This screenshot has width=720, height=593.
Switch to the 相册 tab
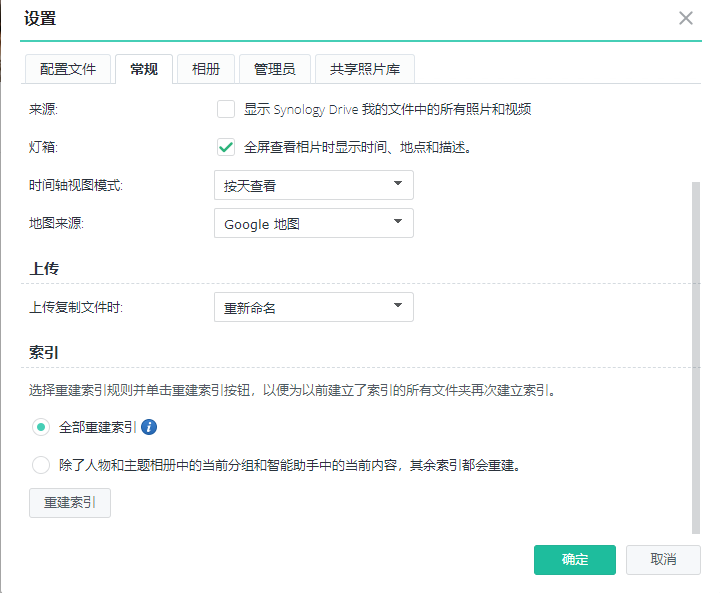[x=206, y=69]
